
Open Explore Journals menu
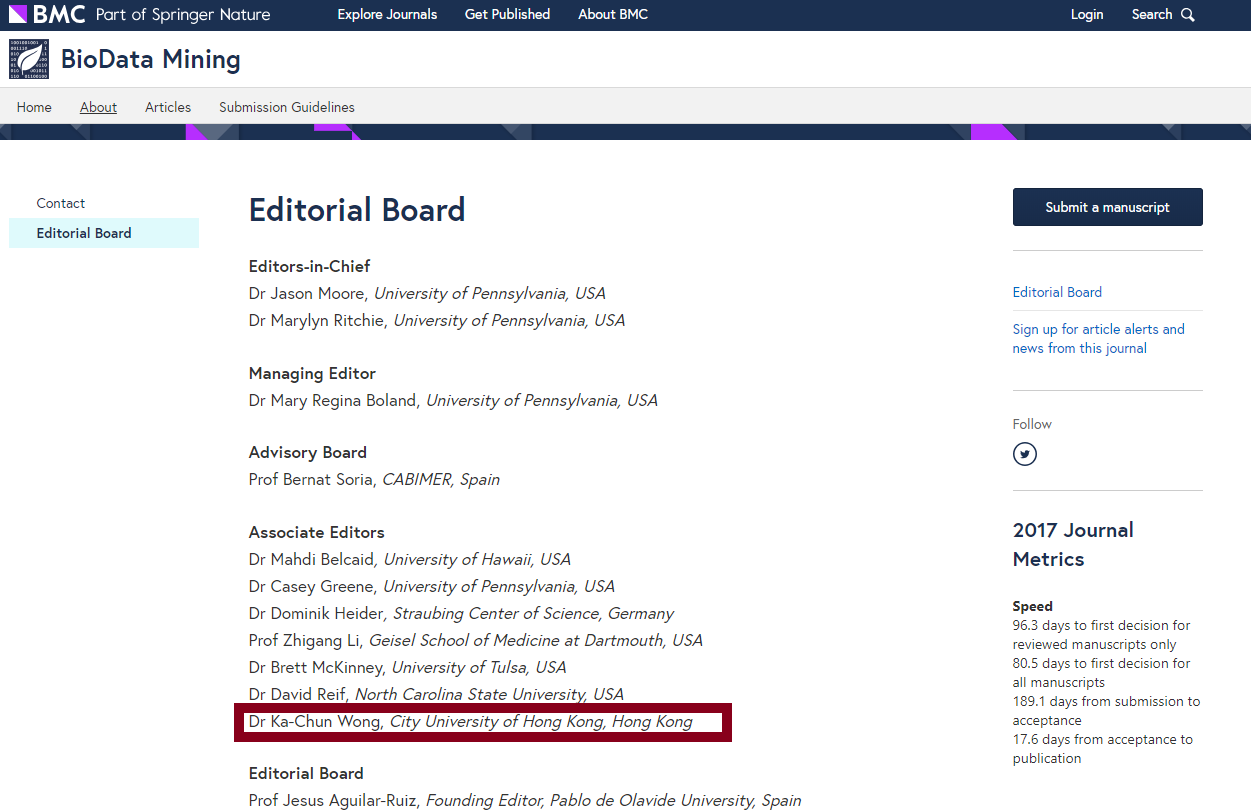click(387, 14)
